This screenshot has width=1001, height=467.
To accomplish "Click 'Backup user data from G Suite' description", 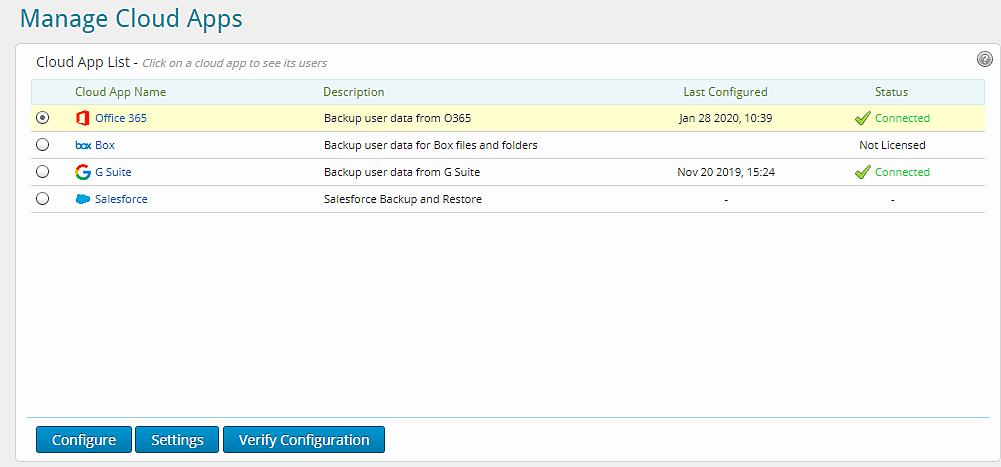I will click(402, 172).
